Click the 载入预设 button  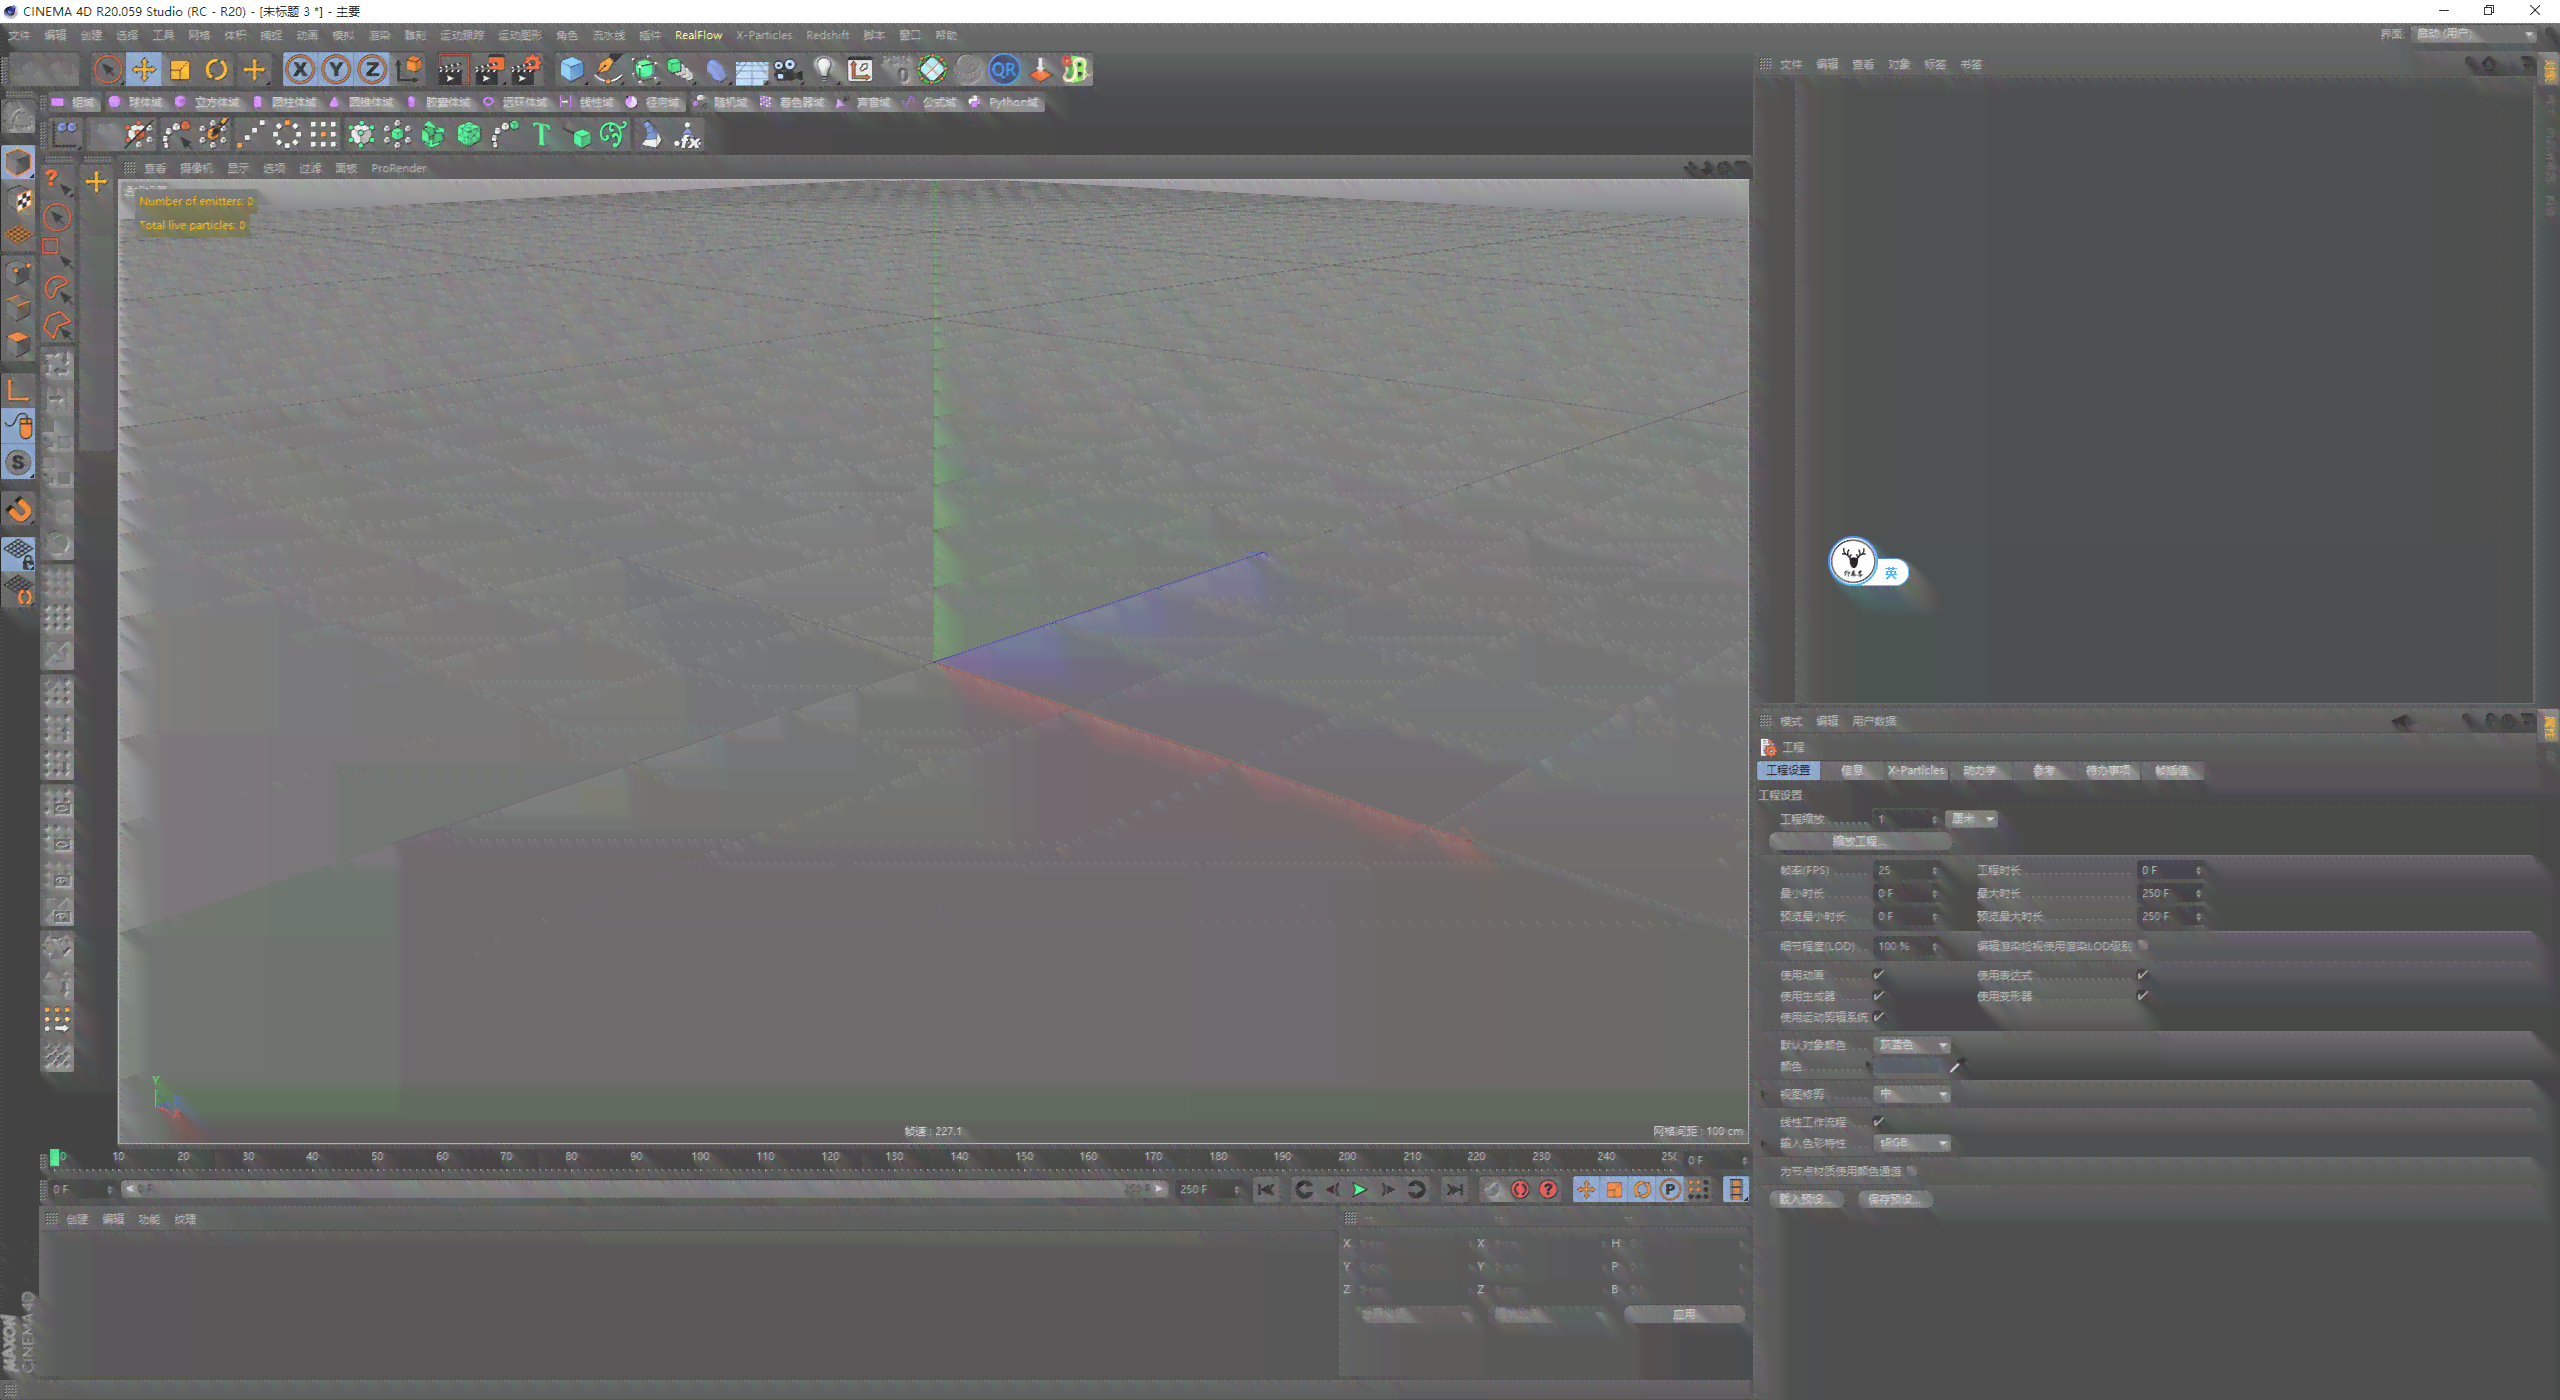[x=1807, y=1200]
